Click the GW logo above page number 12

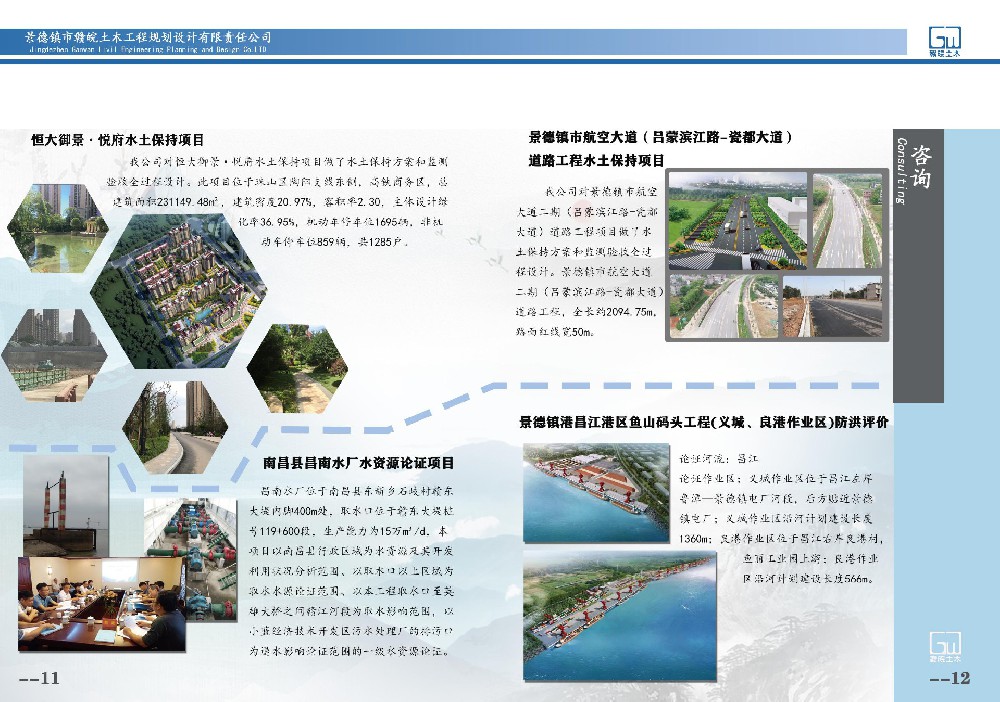pyautogui.click(x=944, y=647)
